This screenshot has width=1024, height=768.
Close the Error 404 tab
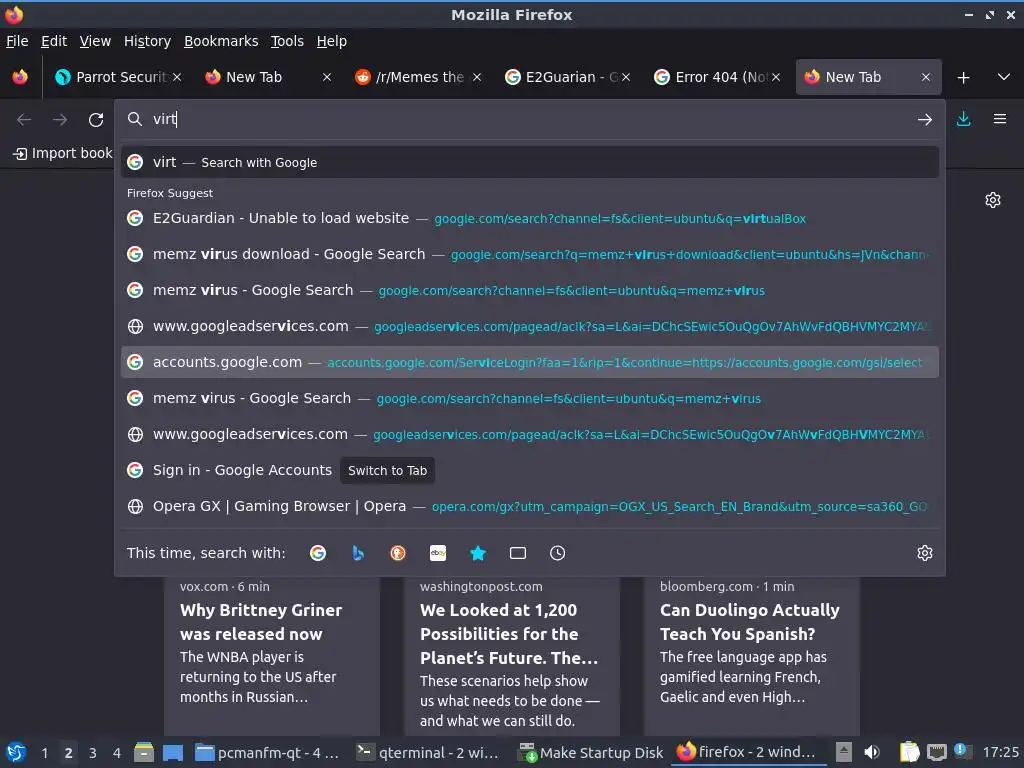tap(776, 77)
